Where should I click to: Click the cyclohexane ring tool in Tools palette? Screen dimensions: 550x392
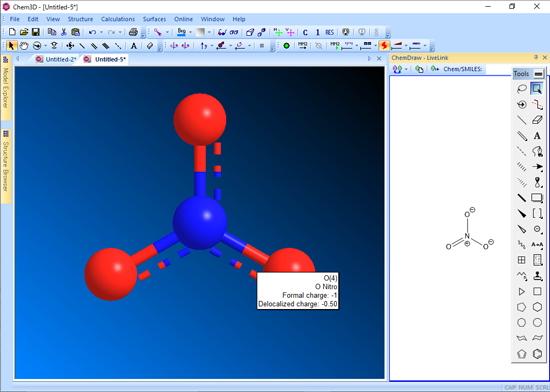click(537, 307)
